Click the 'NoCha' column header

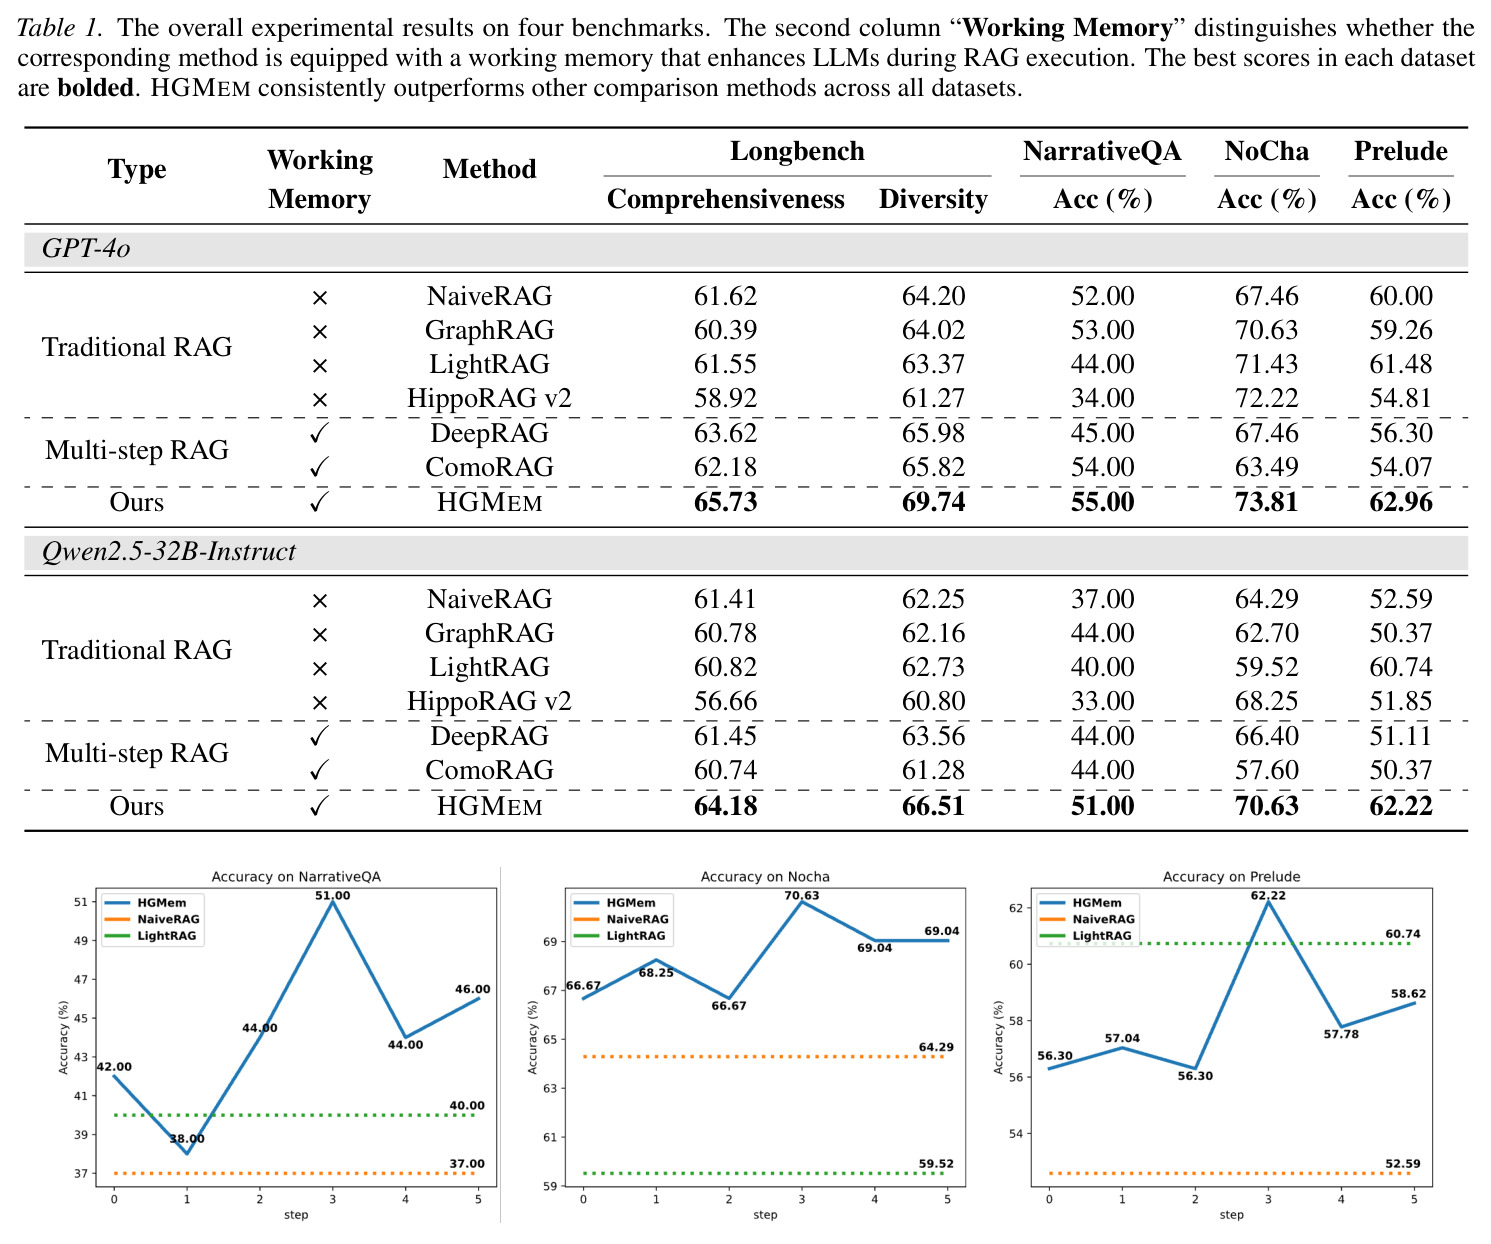coord(1266,151)
